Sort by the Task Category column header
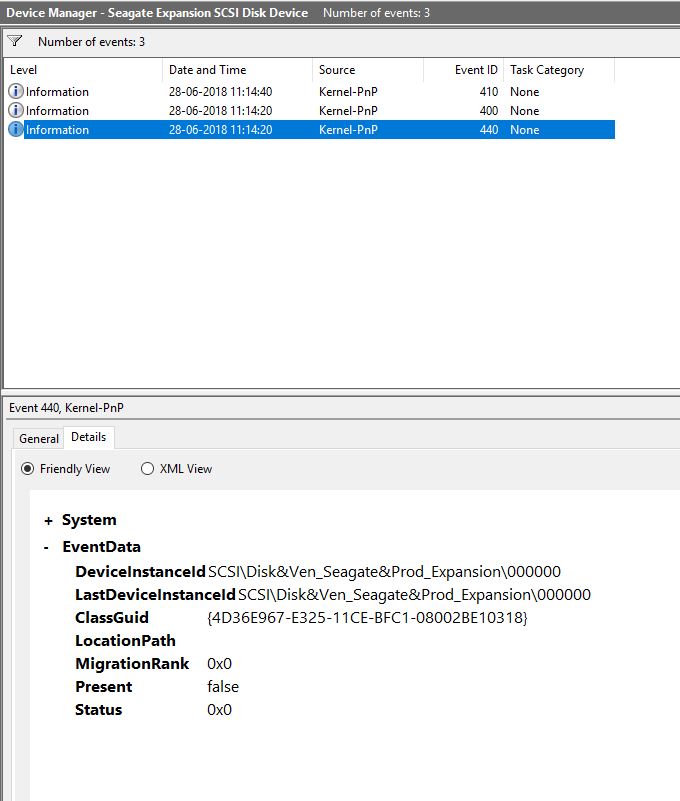The height and width of the screenshot is (801, 680). point(559,69)
